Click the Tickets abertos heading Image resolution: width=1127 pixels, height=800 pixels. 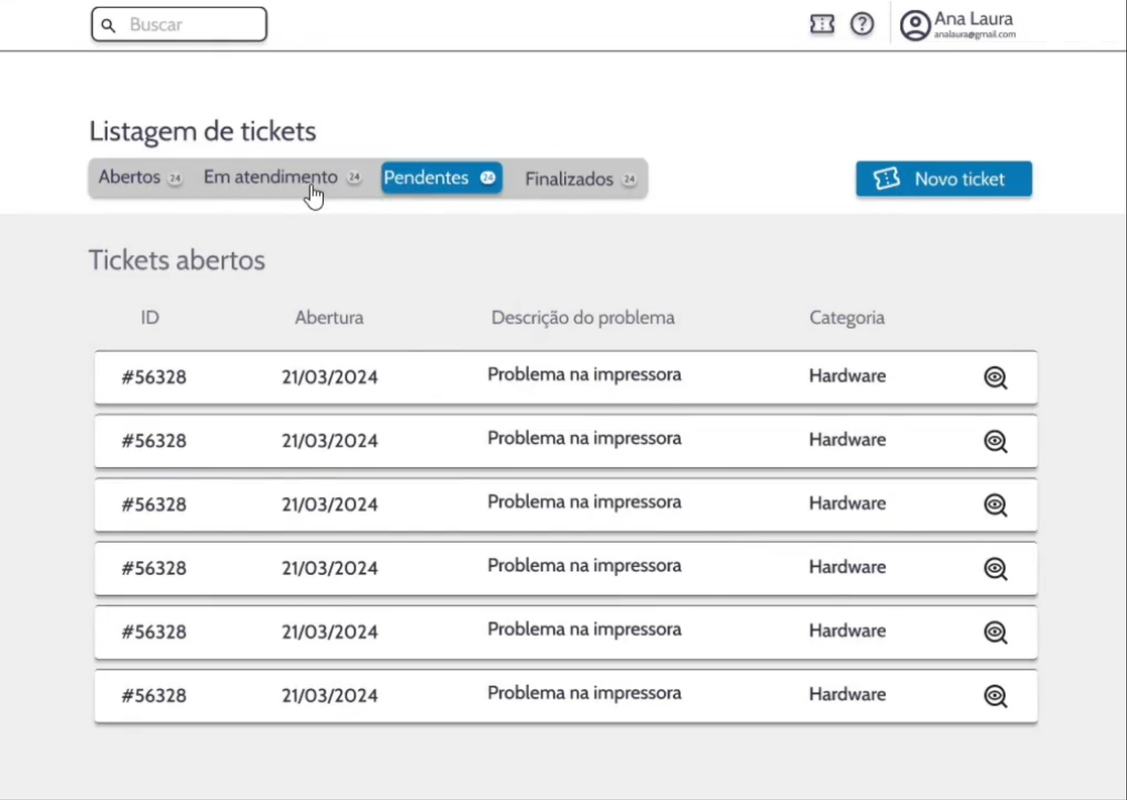[x=177, y=260]
